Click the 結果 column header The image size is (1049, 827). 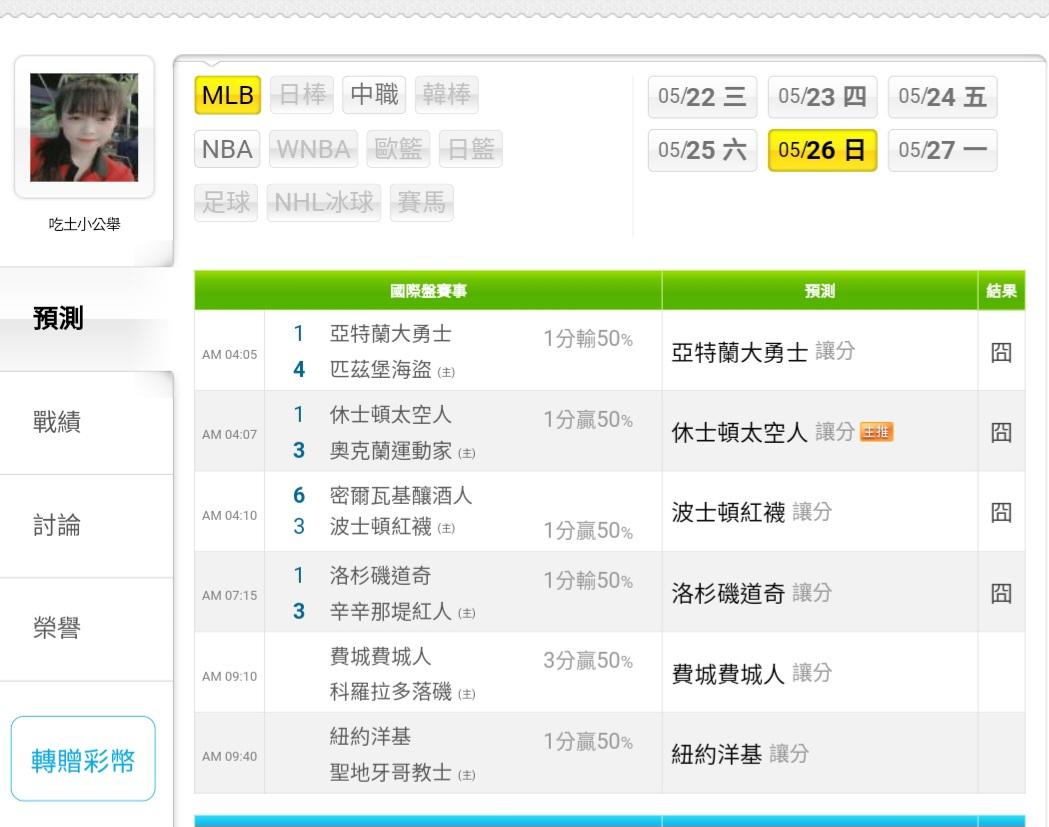[1002, 290]
